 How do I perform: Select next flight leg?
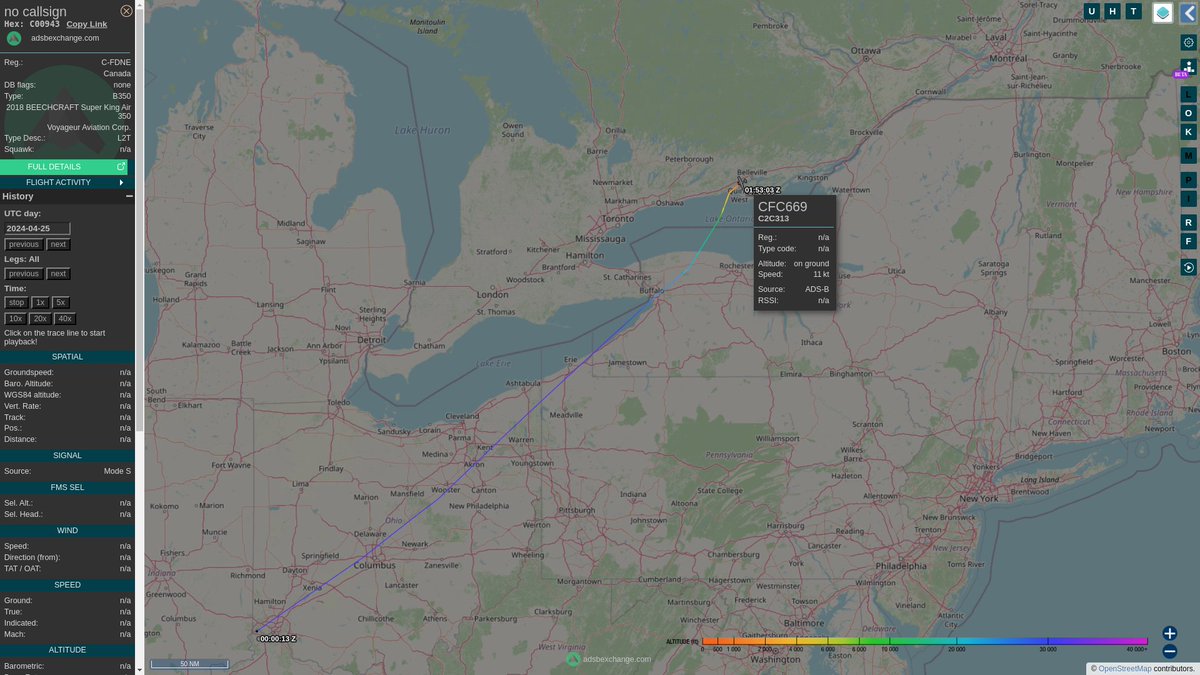click(59, 274)
